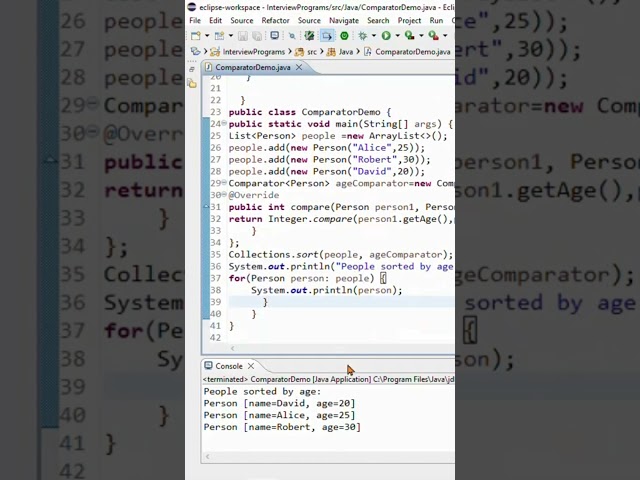
Task: Click console line 'Person [name=Alice, age=25]'
Action: coord(280,415)
